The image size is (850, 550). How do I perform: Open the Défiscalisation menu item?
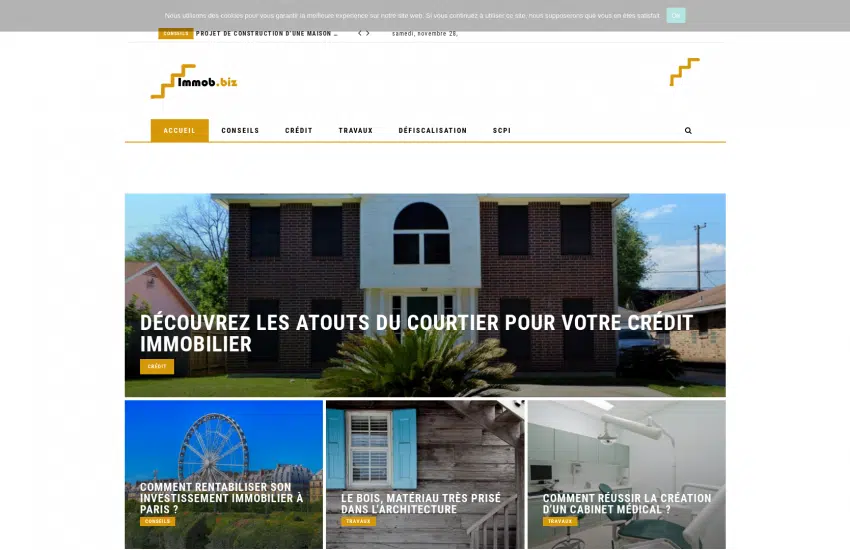pyautogui.click(x=433, y=131)
